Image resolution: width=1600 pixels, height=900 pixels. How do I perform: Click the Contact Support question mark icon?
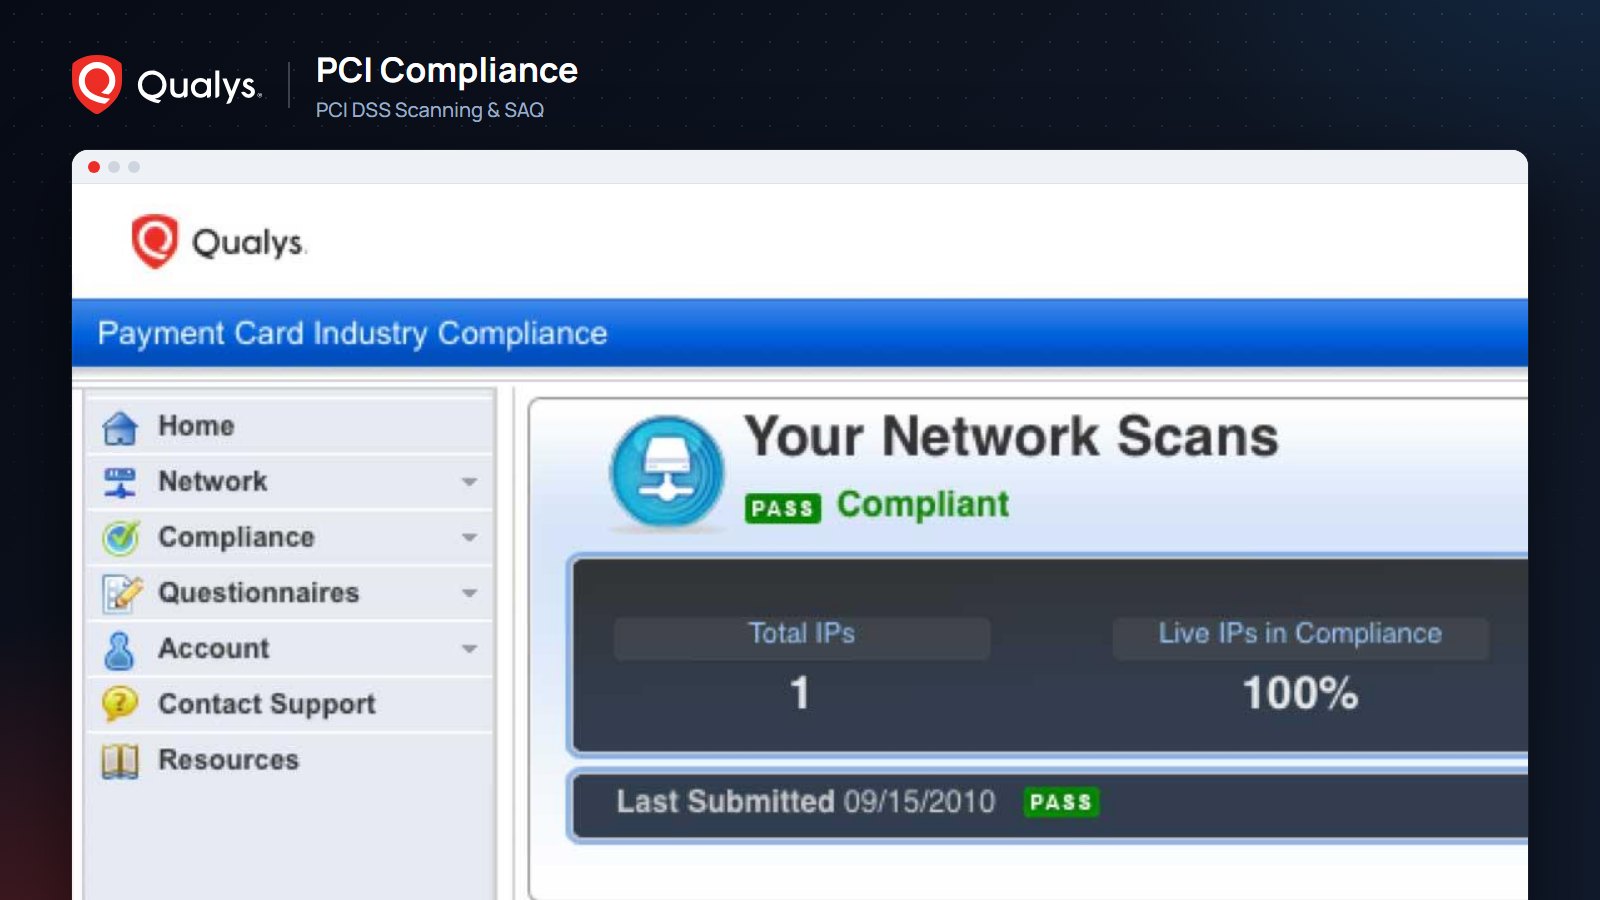(x=120, y=704)
